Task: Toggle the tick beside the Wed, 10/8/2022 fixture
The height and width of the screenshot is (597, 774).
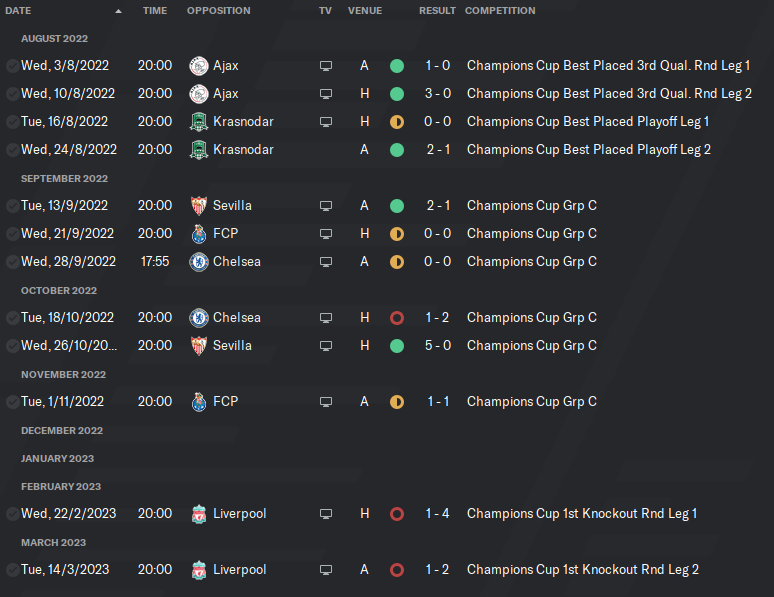Action: [12, 94]
